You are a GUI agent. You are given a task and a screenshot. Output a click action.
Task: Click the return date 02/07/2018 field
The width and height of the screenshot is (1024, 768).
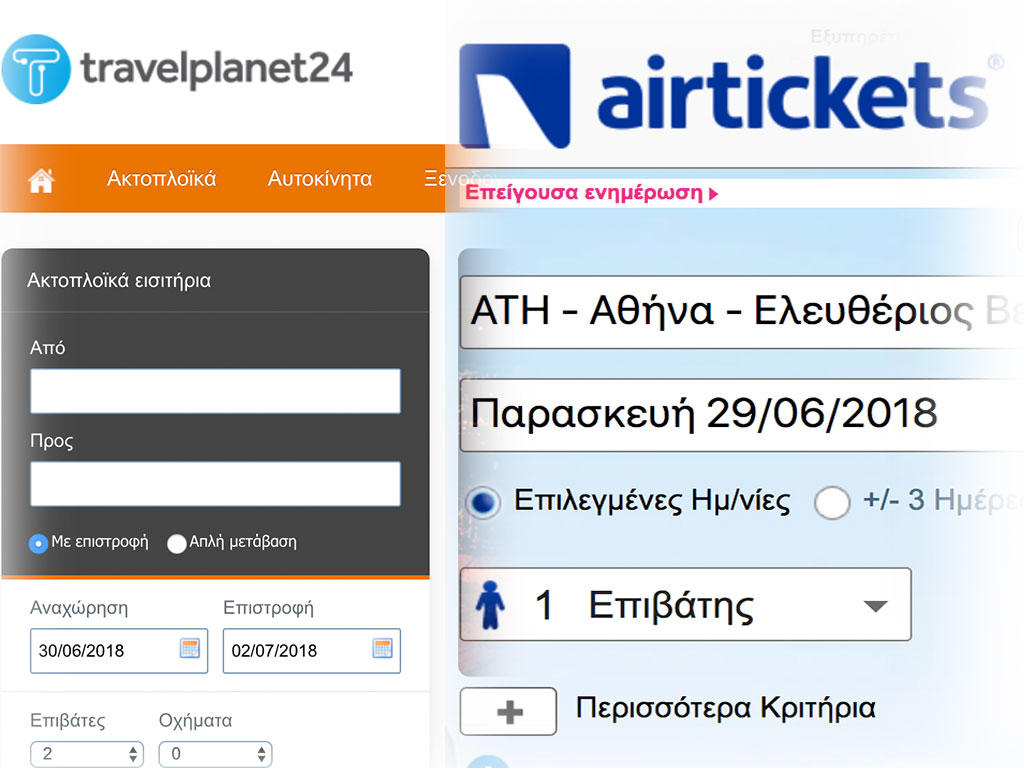point(312,650)
